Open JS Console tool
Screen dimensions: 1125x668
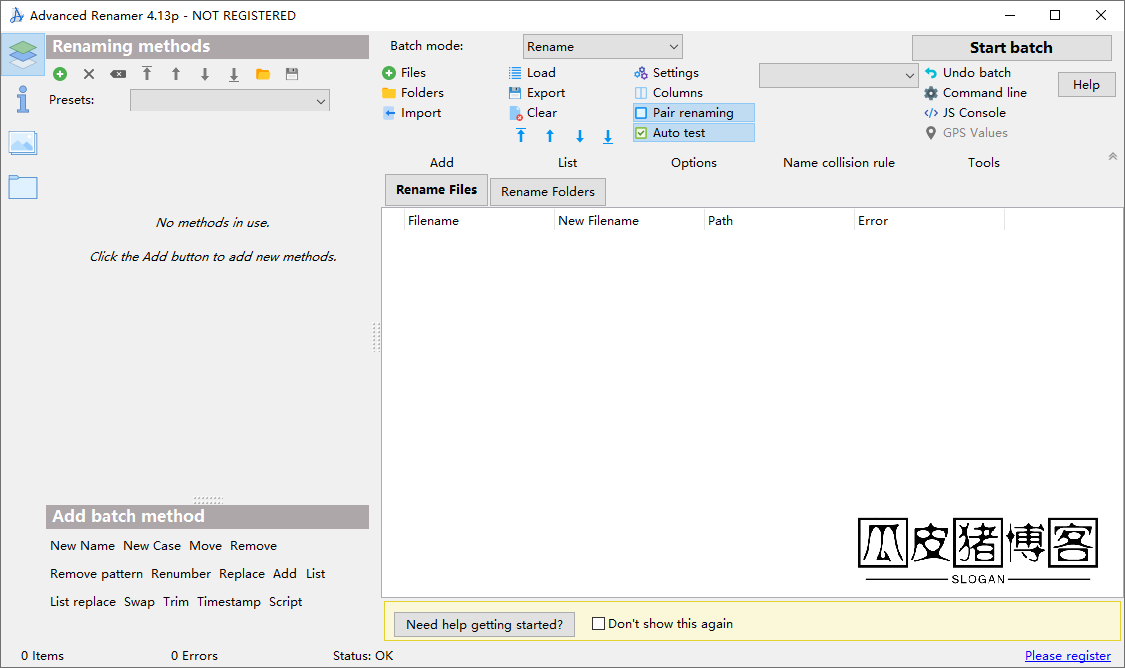[x=965, y=113]
